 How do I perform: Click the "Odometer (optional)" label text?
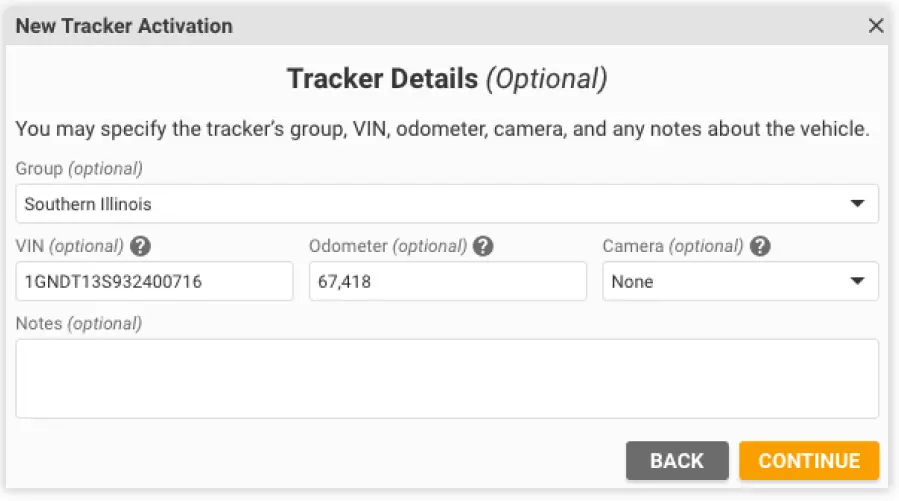tap(387, 246)
